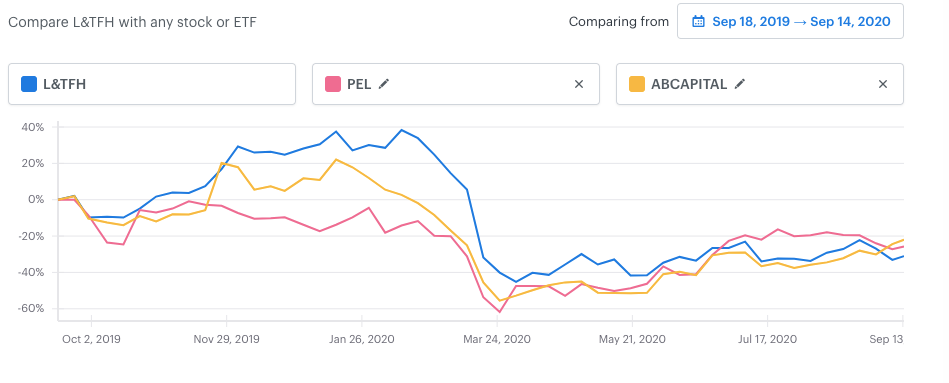Click the calendar icon in date range

[698, 22]
